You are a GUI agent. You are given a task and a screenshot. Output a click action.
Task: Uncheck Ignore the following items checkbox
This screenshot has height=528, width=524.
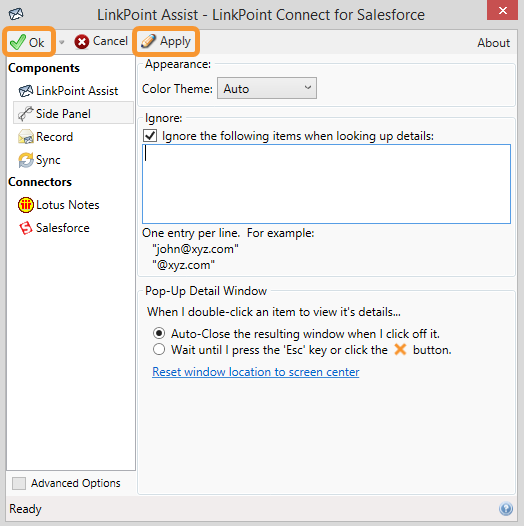150,136
